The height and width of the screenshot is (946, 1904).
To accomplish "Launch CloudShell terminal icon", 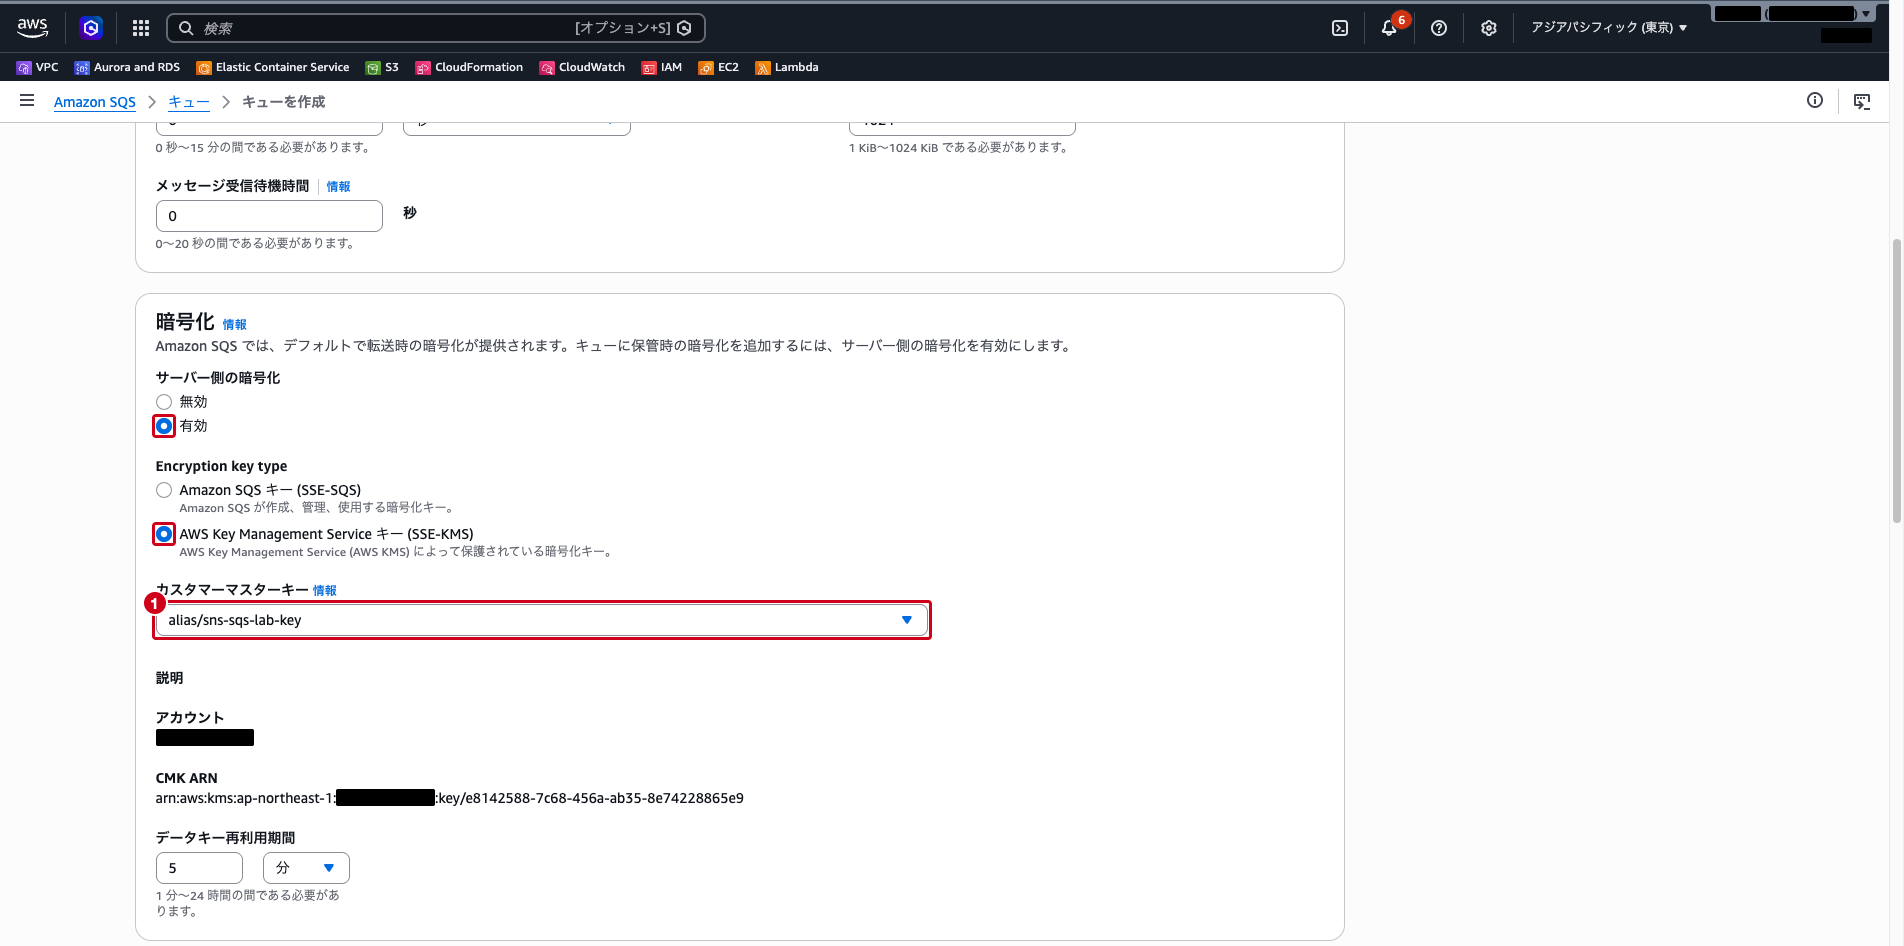I will click(1340, 28).
